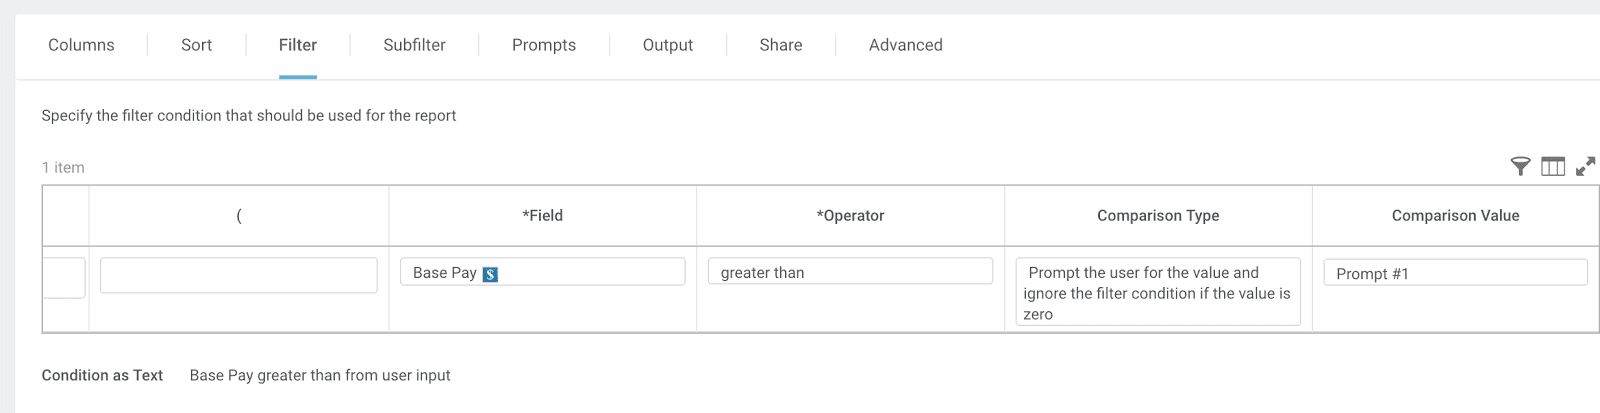Open the column configuration grid icon
Viewport: 1600px width, 413px height.
click(1553, 167)
